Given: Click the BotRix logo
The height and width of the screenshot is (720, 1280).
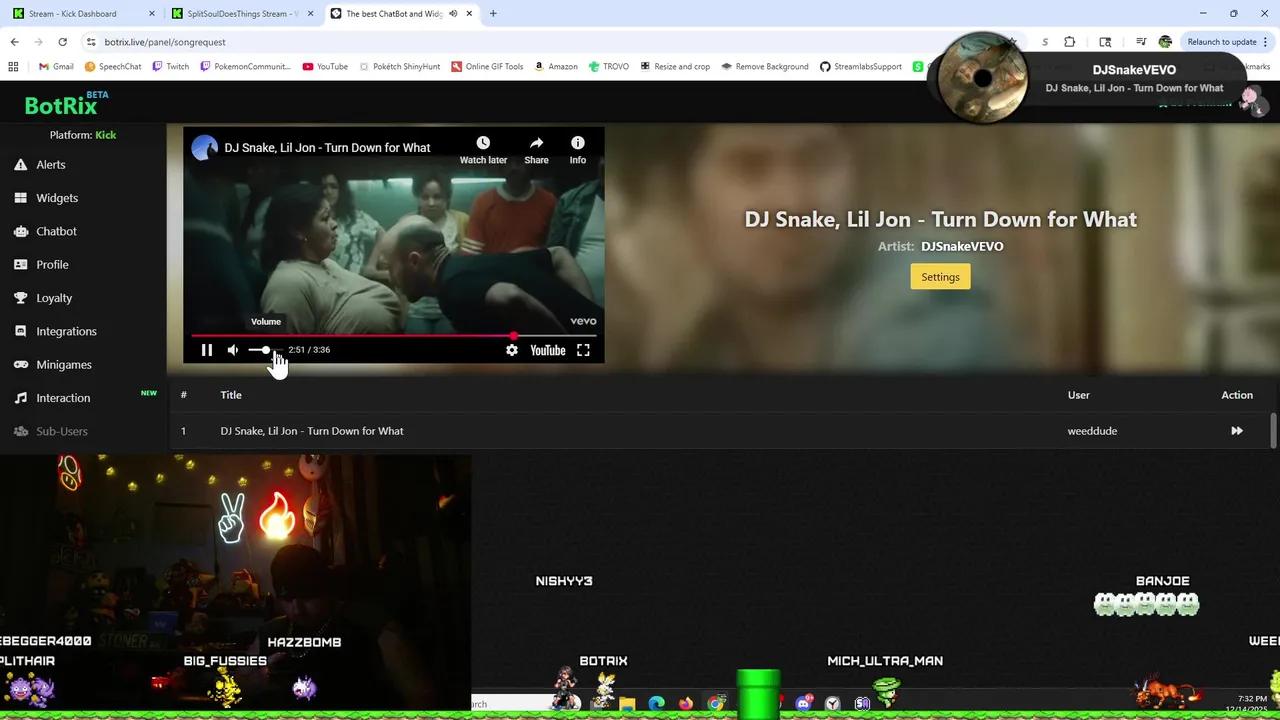Looking at the screenshot, I should tap(61, 106).
